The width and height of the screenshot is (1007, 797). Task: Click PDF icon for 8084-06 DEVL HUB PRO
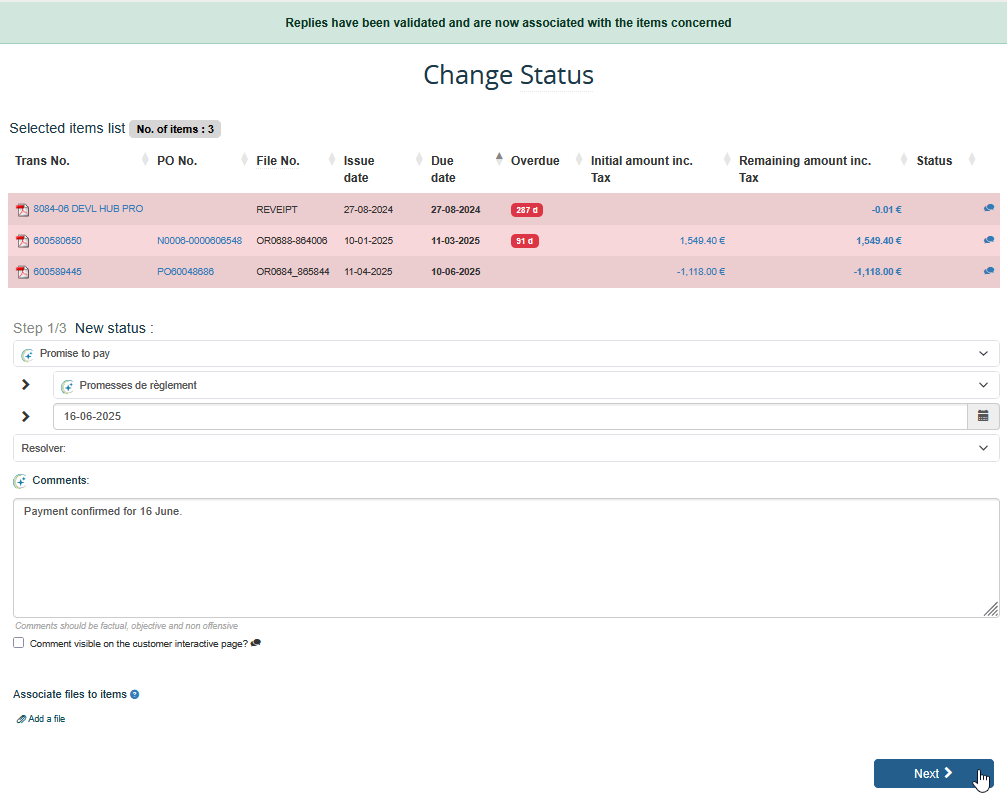coord(22,210)
